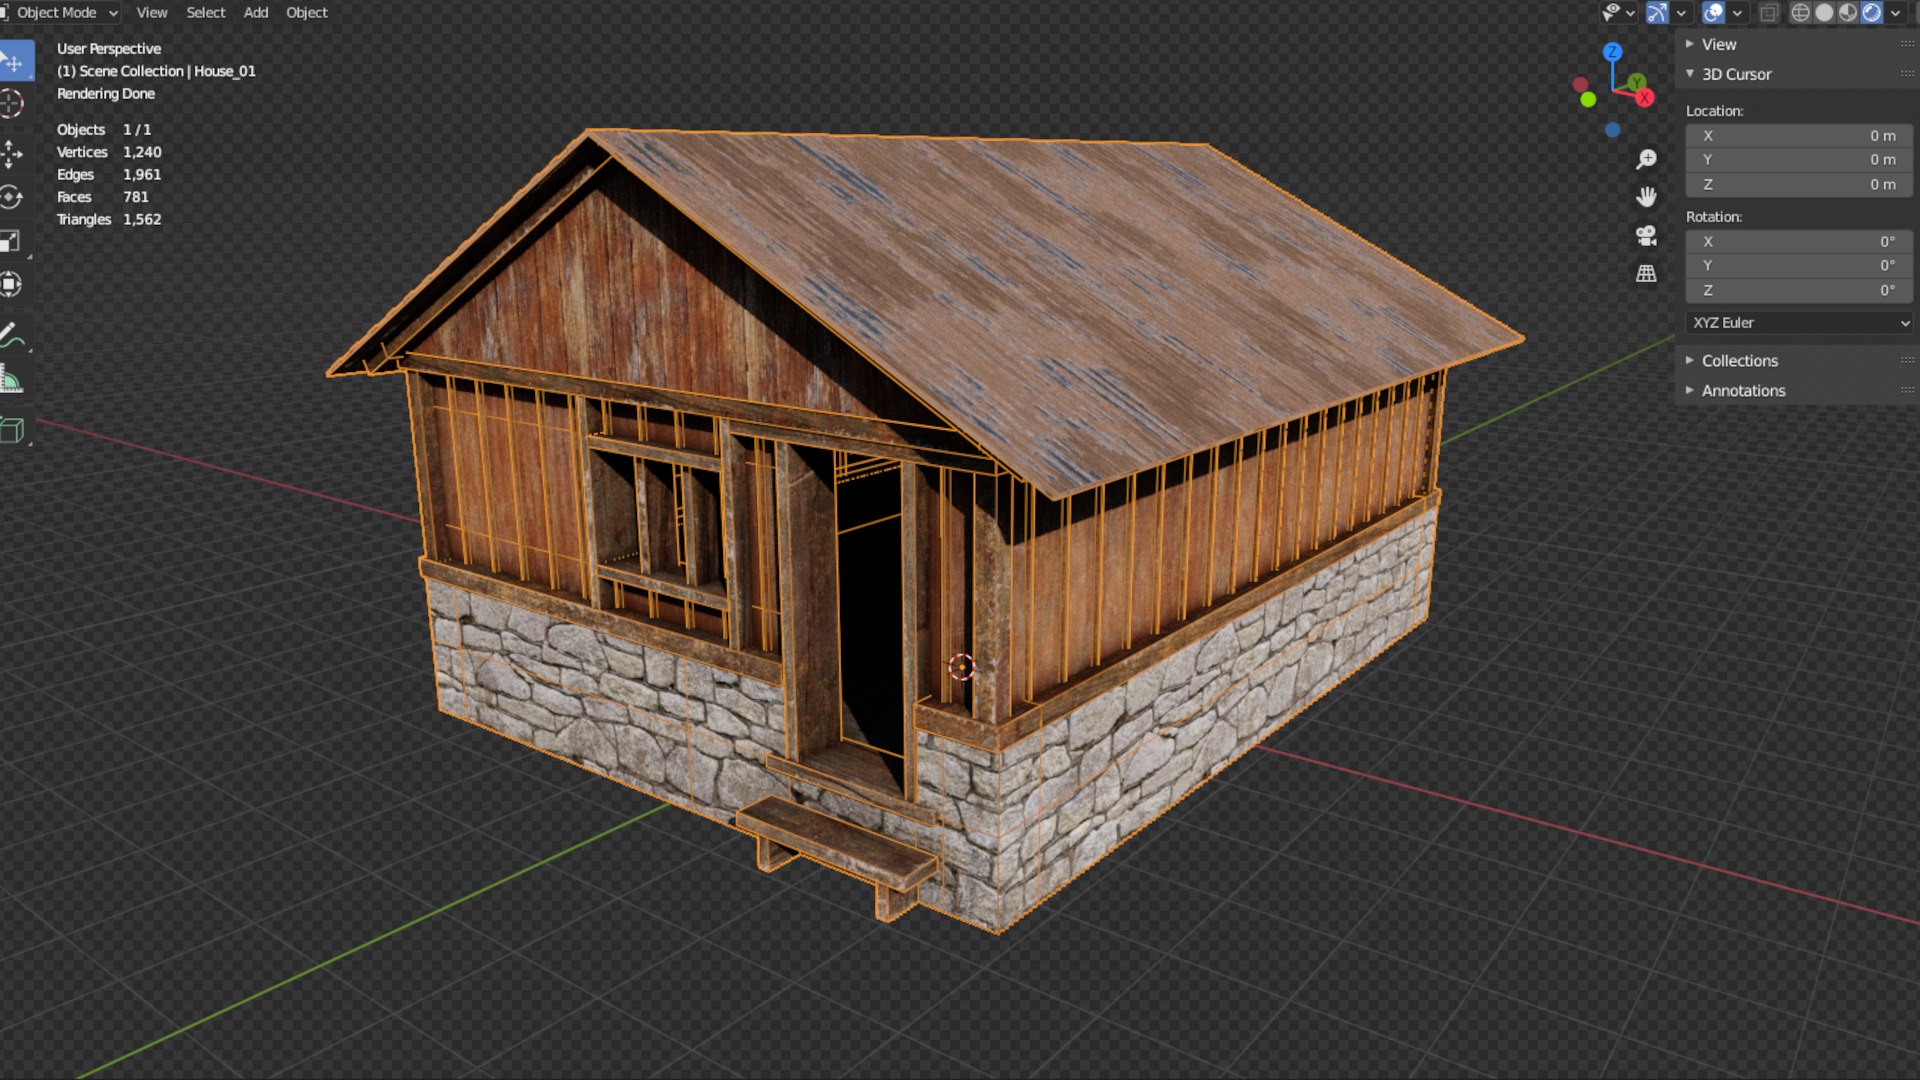Click the cursor Location Z field
This screenshot has height=1080, width=1920.
coord(1799,185)
